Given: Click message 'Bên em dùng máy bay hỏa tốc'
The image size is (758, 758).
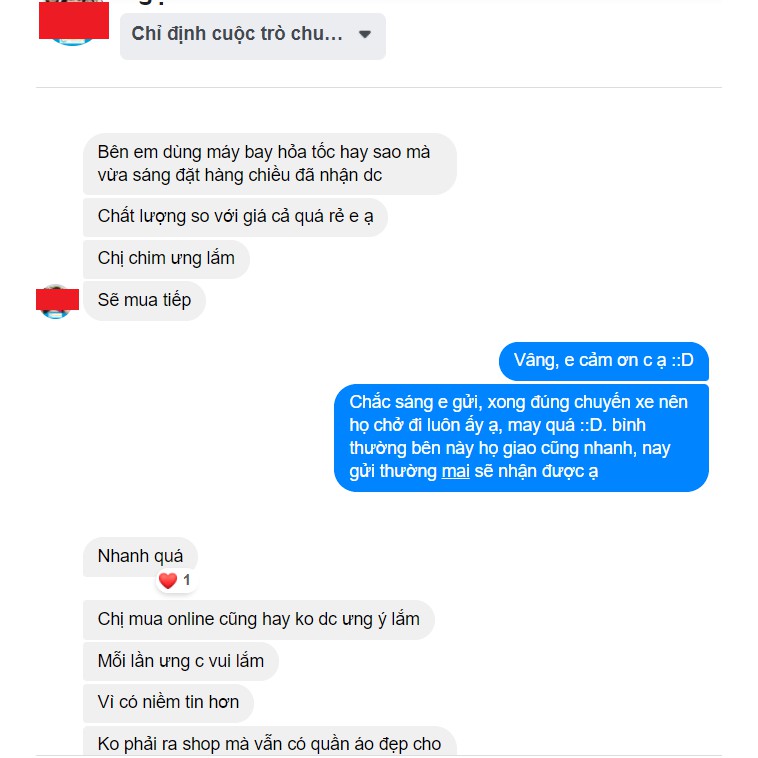Looking at the screenshot, I should [270, 164].
